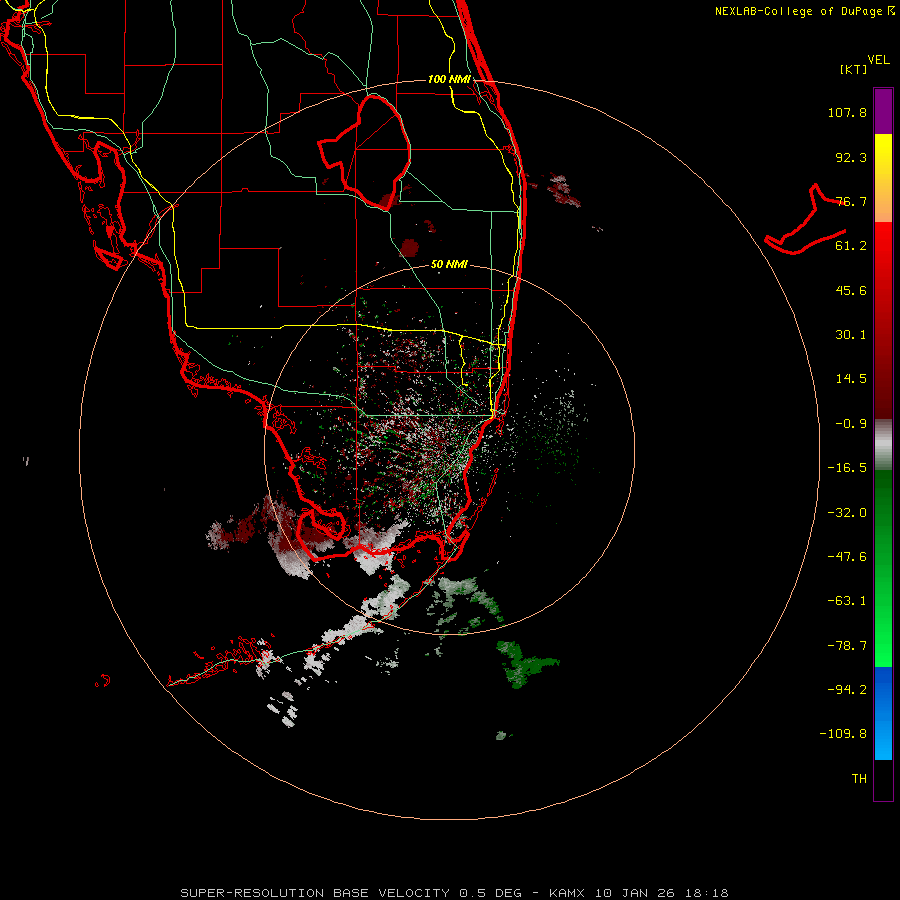The height and width of the screenshot is (900, 900).
Task: Select the -78.7 scale value
Action: click(x=847, y=646)
